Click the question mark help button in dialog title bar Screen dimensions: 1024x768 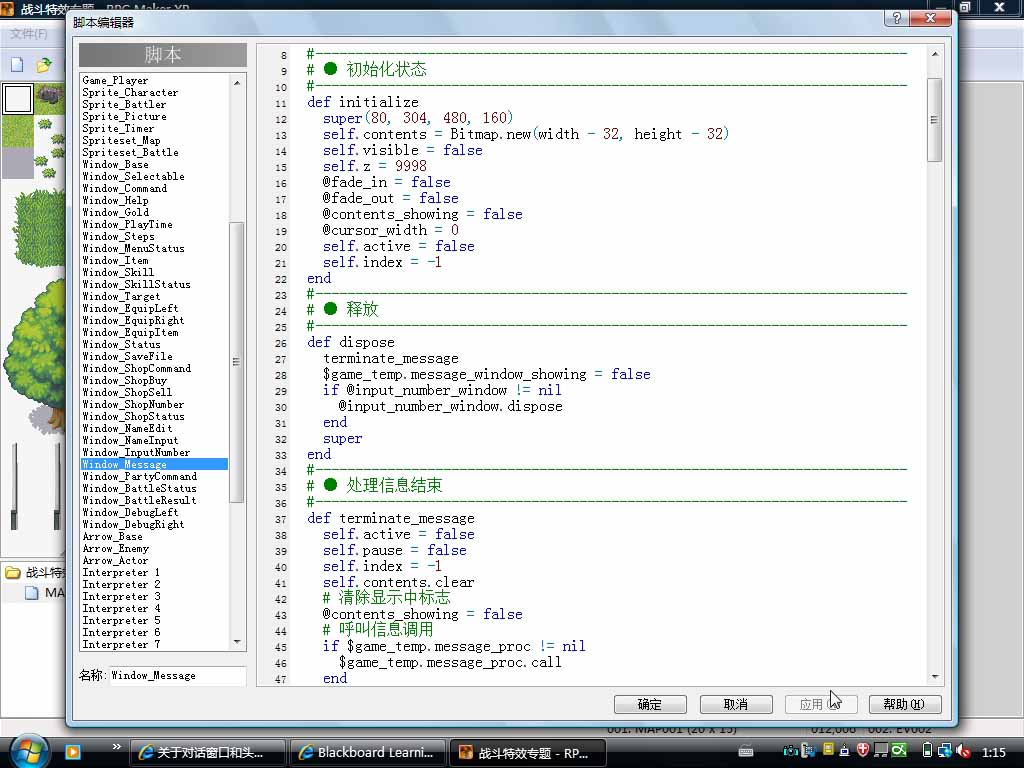pos(897,18)
